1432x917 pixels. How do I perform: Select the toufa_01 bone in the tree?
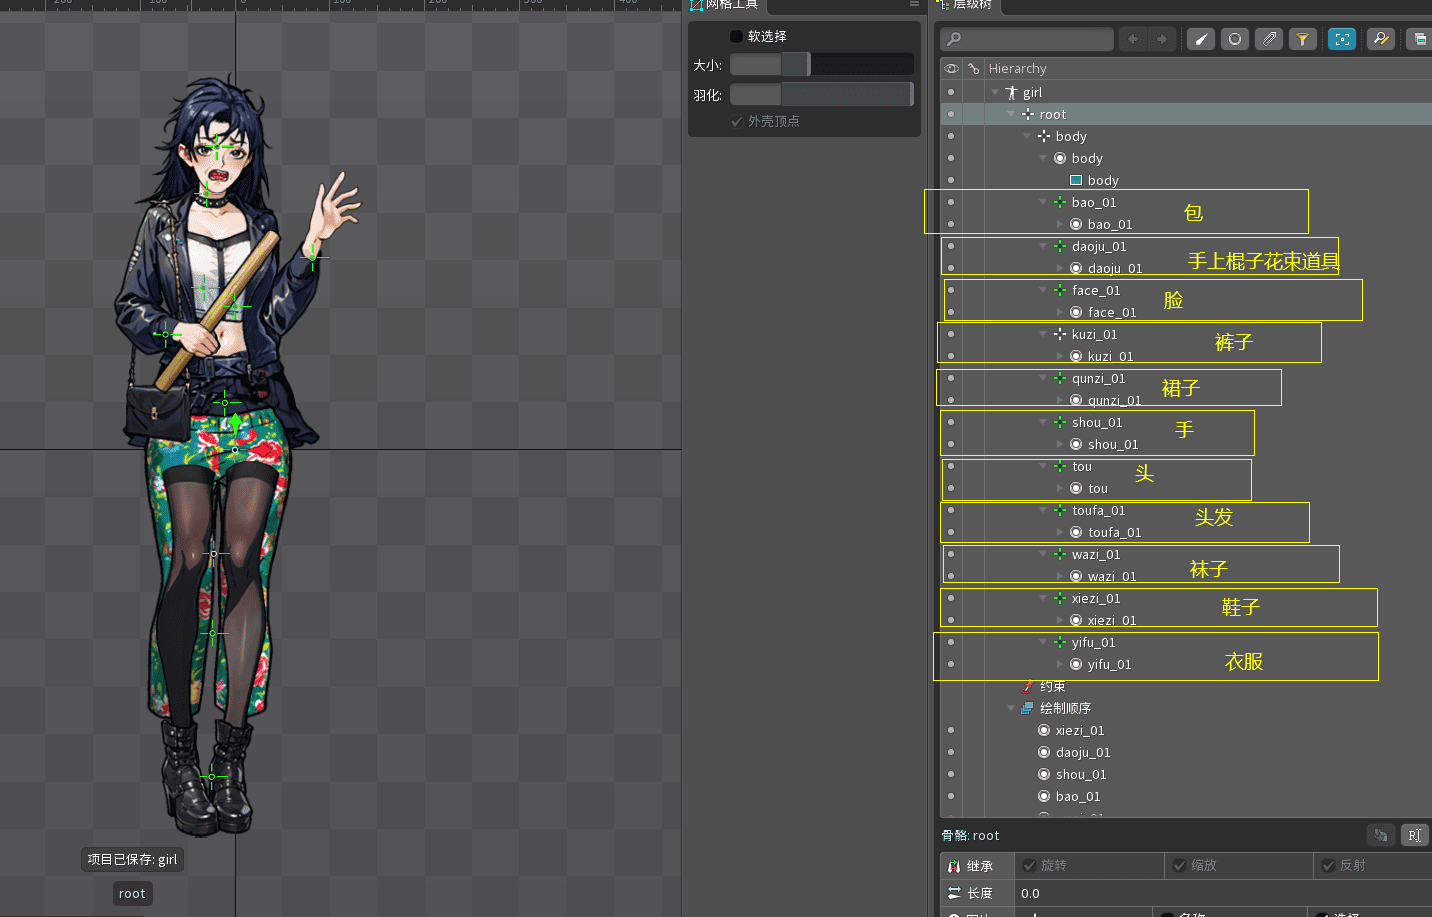[x=1098, y=510]
